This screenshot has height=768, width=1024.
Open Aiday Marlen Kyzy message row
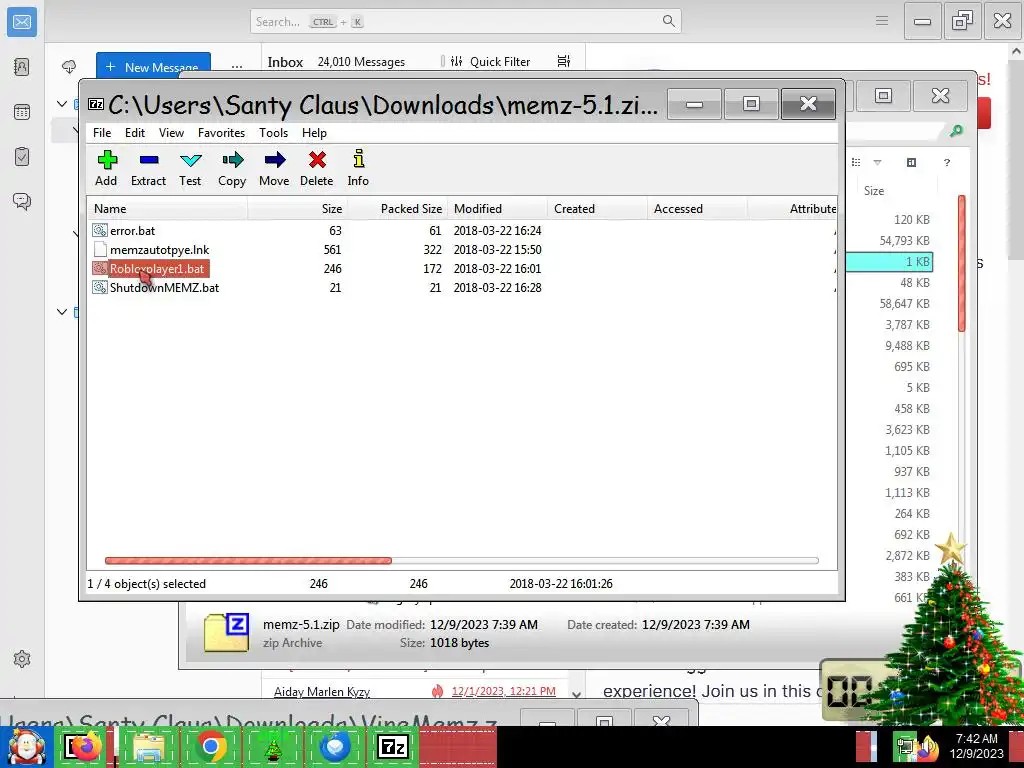[415, 691]
